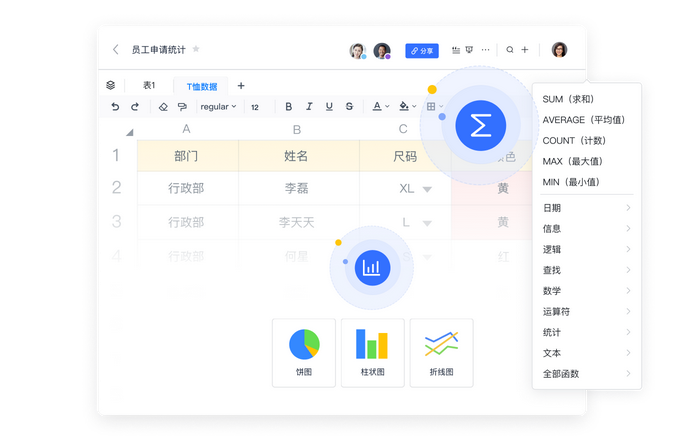Open the more options ellipsis menu
The image size is (684, 440).
pos(485,50)
